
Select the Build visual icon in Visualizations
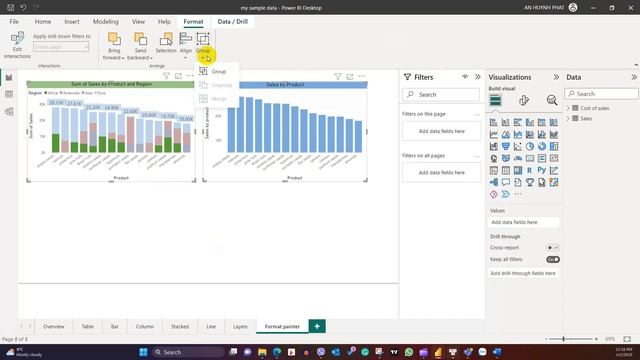[496, 100]
